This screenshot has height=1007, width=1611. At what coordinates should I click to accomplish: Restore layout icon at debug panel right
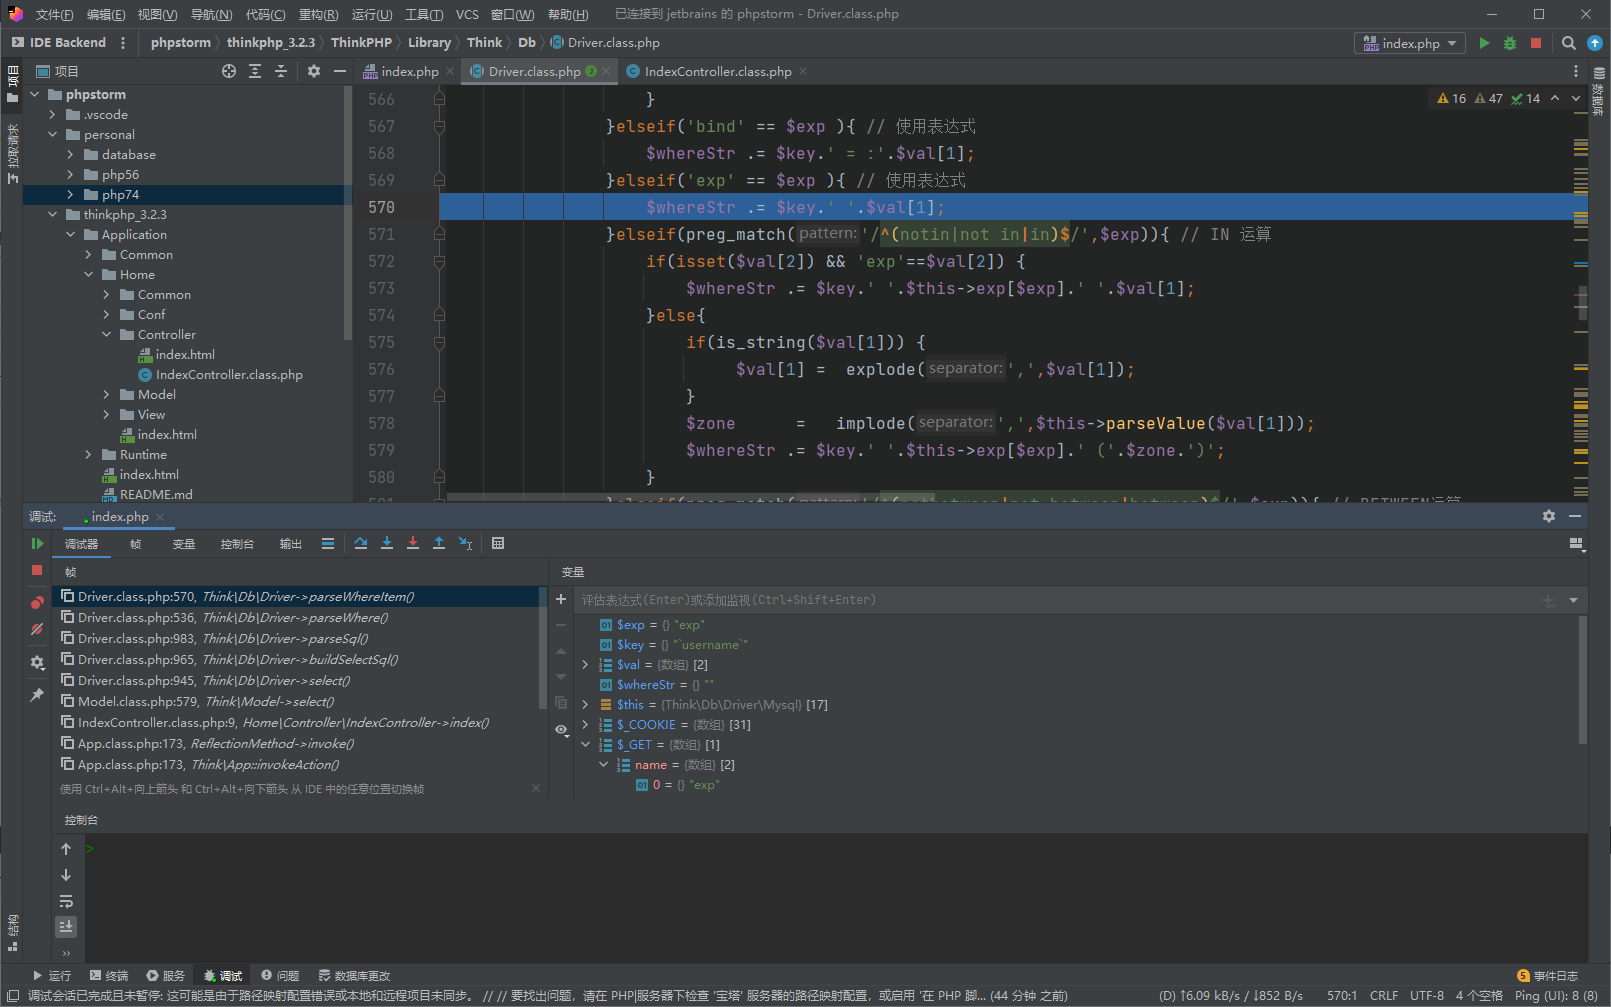point(1577,543)
